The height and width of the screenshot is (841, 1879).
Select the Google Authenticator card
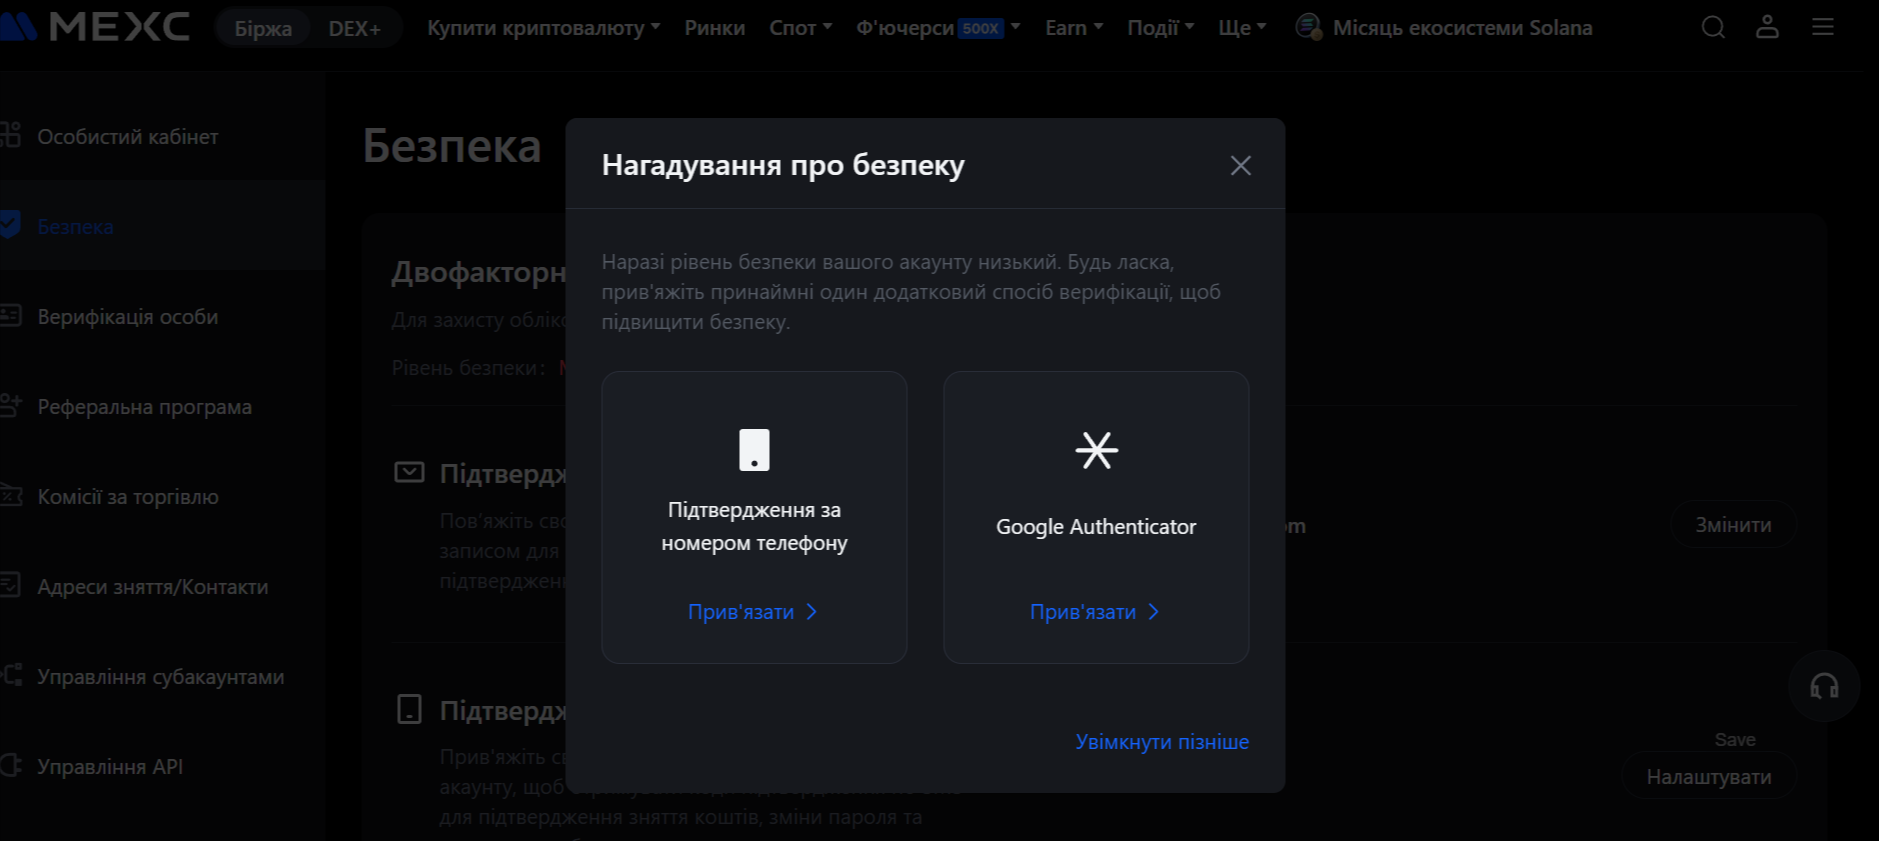(1096, 517)
